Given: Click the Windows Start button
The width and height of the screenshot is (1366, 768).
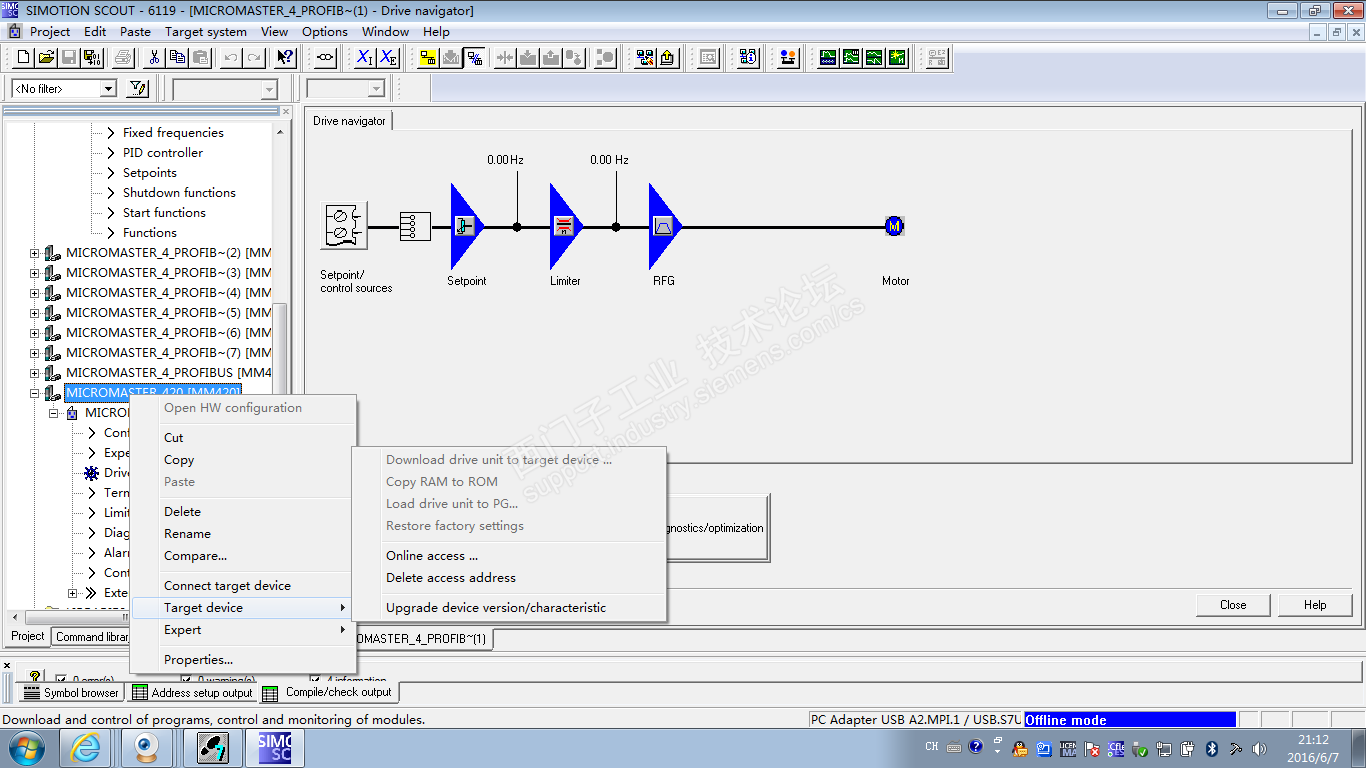Looking at the screenshot, I should 25,748.
